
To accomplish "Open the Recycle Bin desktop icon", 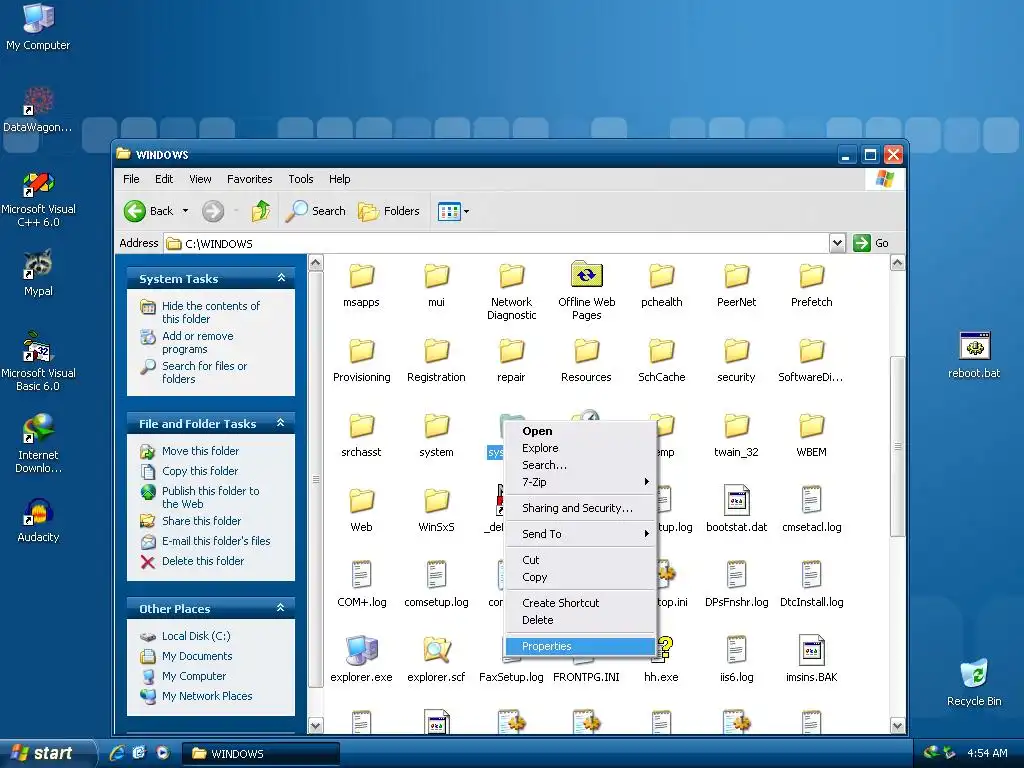I will tap(974, 682).
